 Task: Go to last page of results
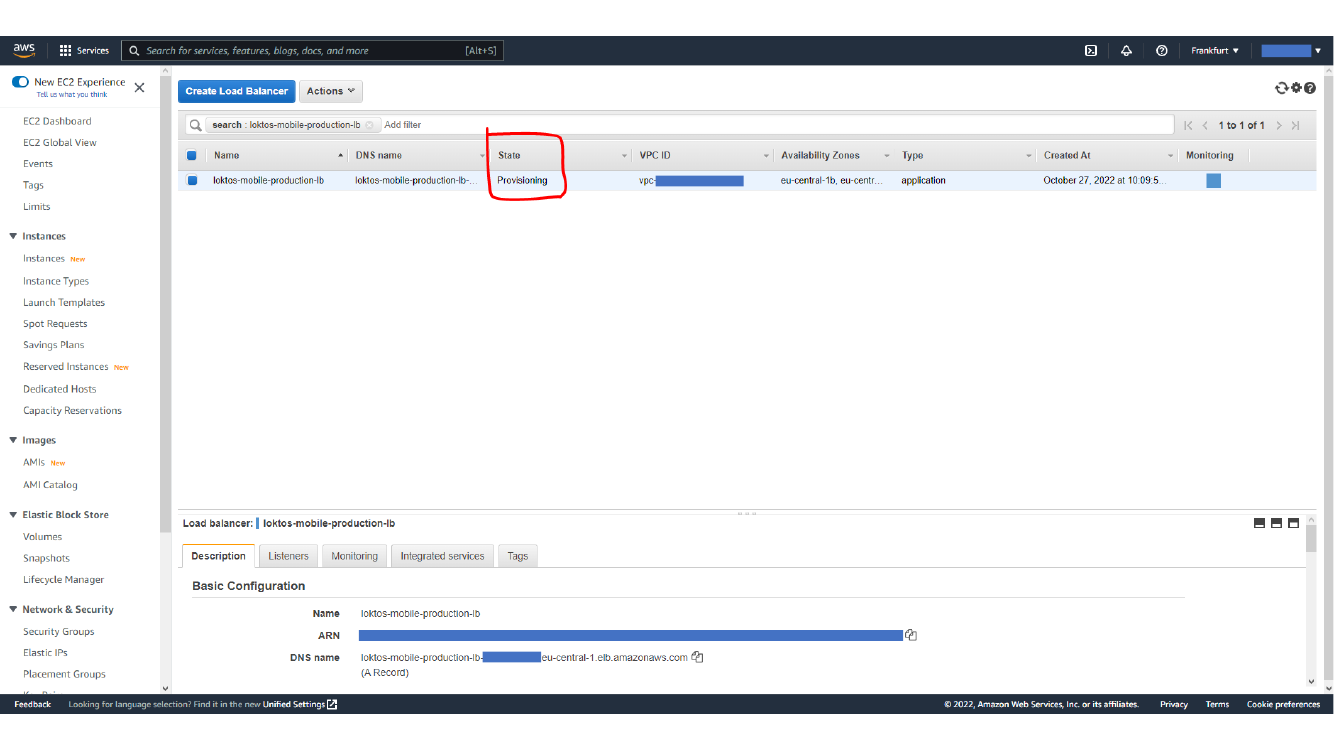tap(1295, 125)
